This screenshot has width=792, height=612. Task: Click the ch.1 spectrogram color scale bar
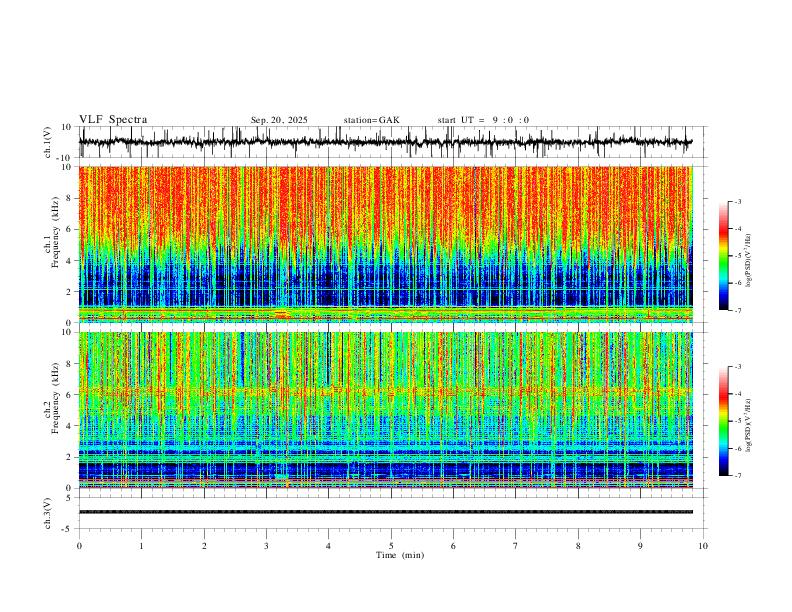coord(723,256)
